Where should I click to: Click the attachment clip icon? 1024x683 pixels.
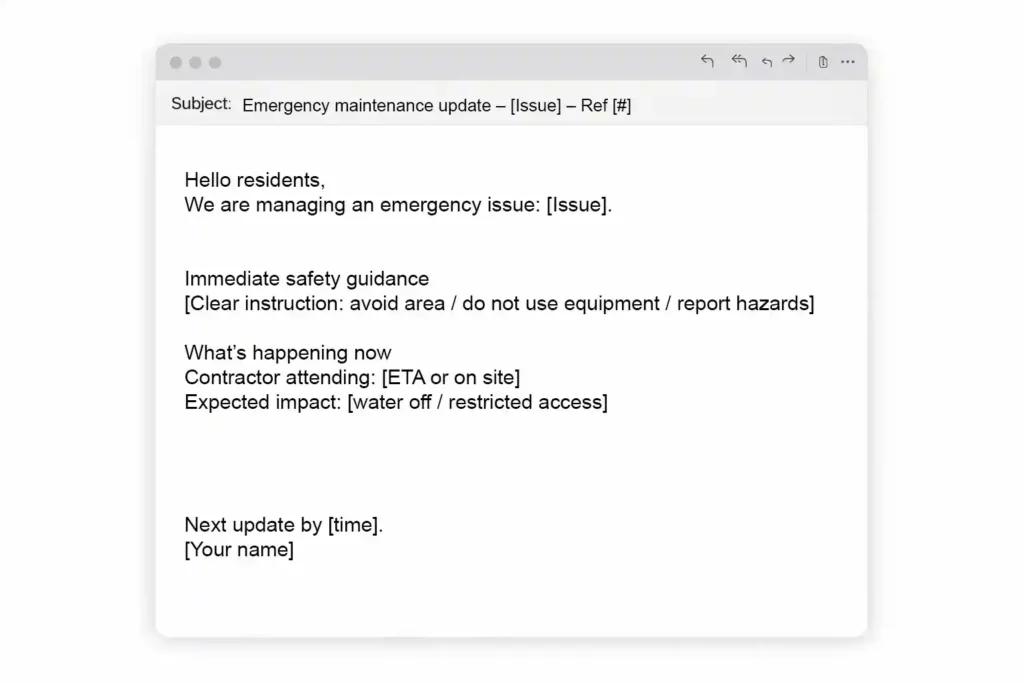823,62
